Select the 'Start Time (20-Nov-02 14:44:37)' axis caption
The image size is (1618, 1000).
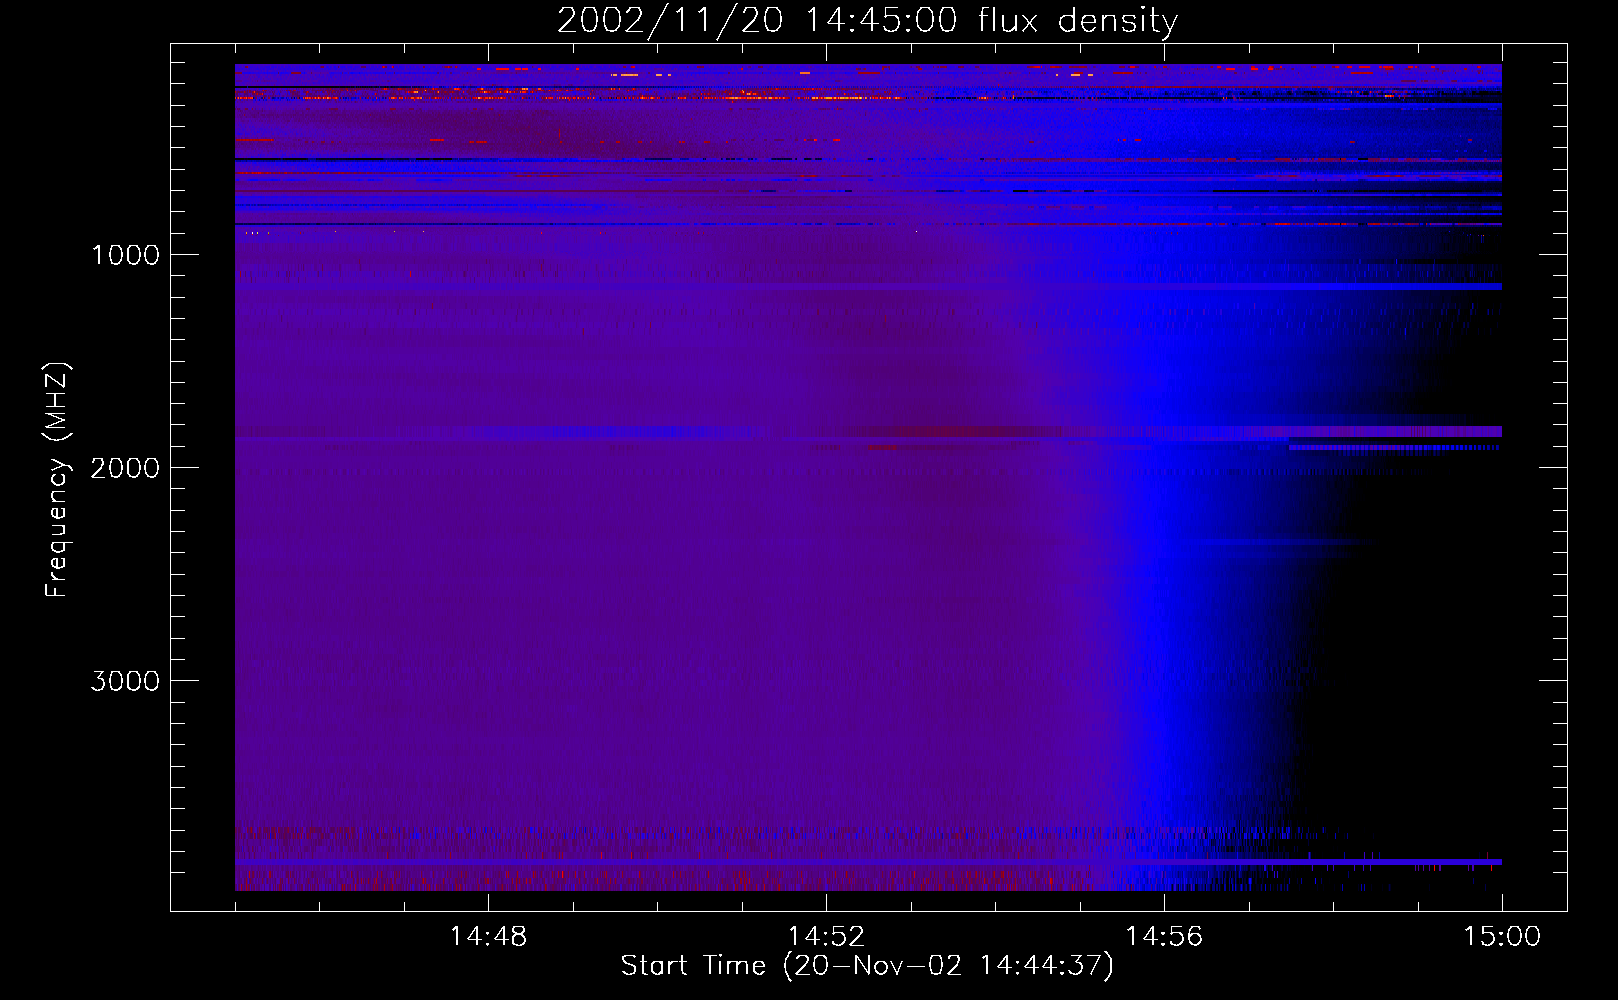867,966
